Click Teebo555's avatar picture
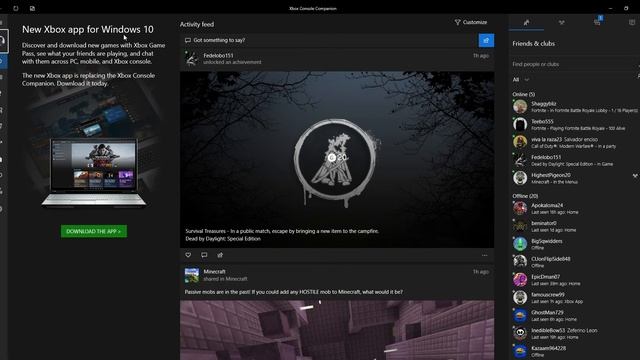Image resolution: width=640 pixels, height=360 pixels. coord(520,124)
